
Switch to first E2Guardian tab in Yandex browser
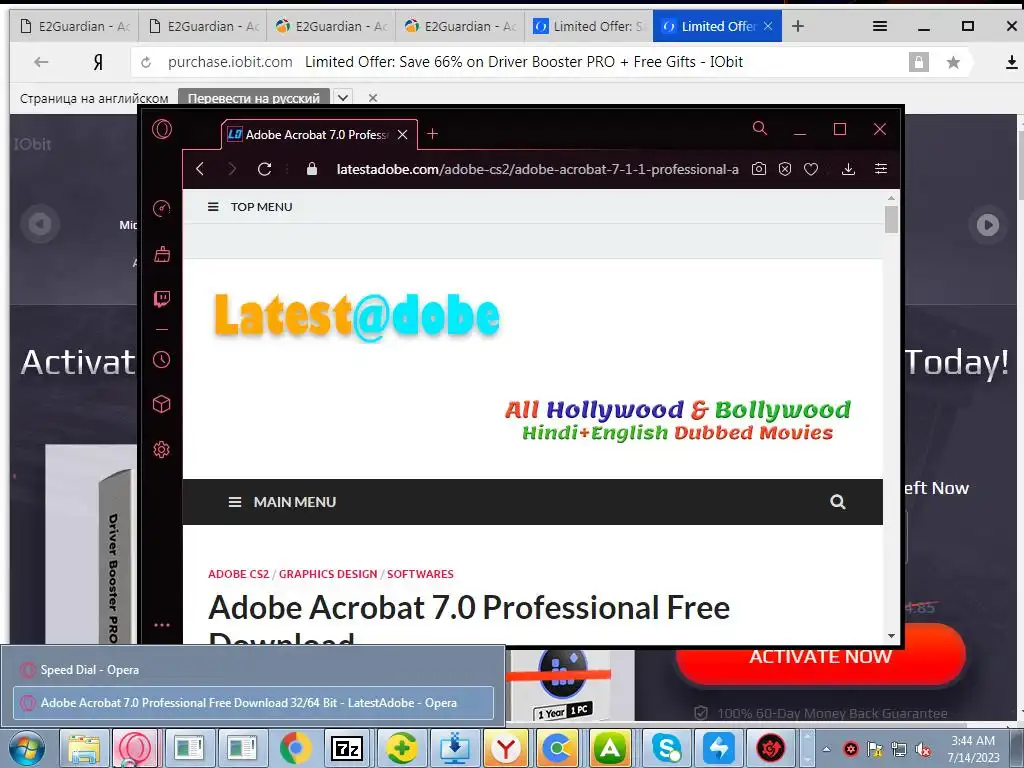point(74,26)
